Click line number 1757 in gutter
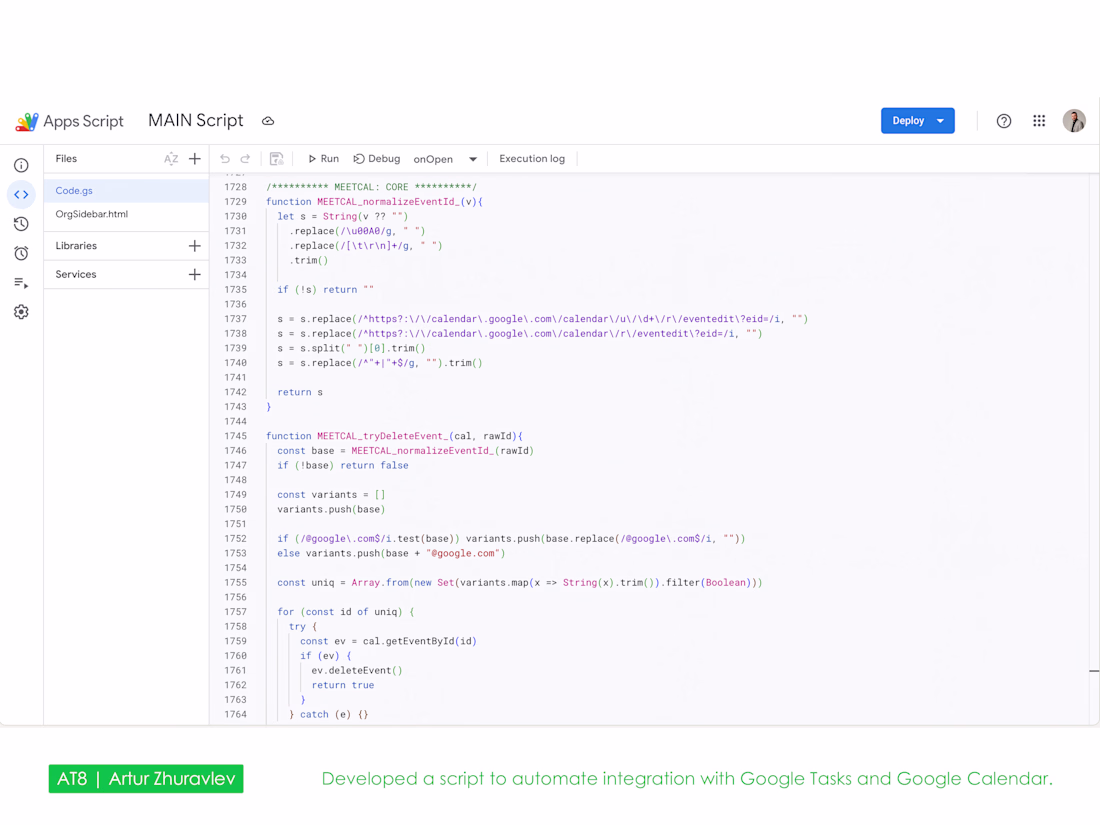1100x825 pixels. [236, 612]
